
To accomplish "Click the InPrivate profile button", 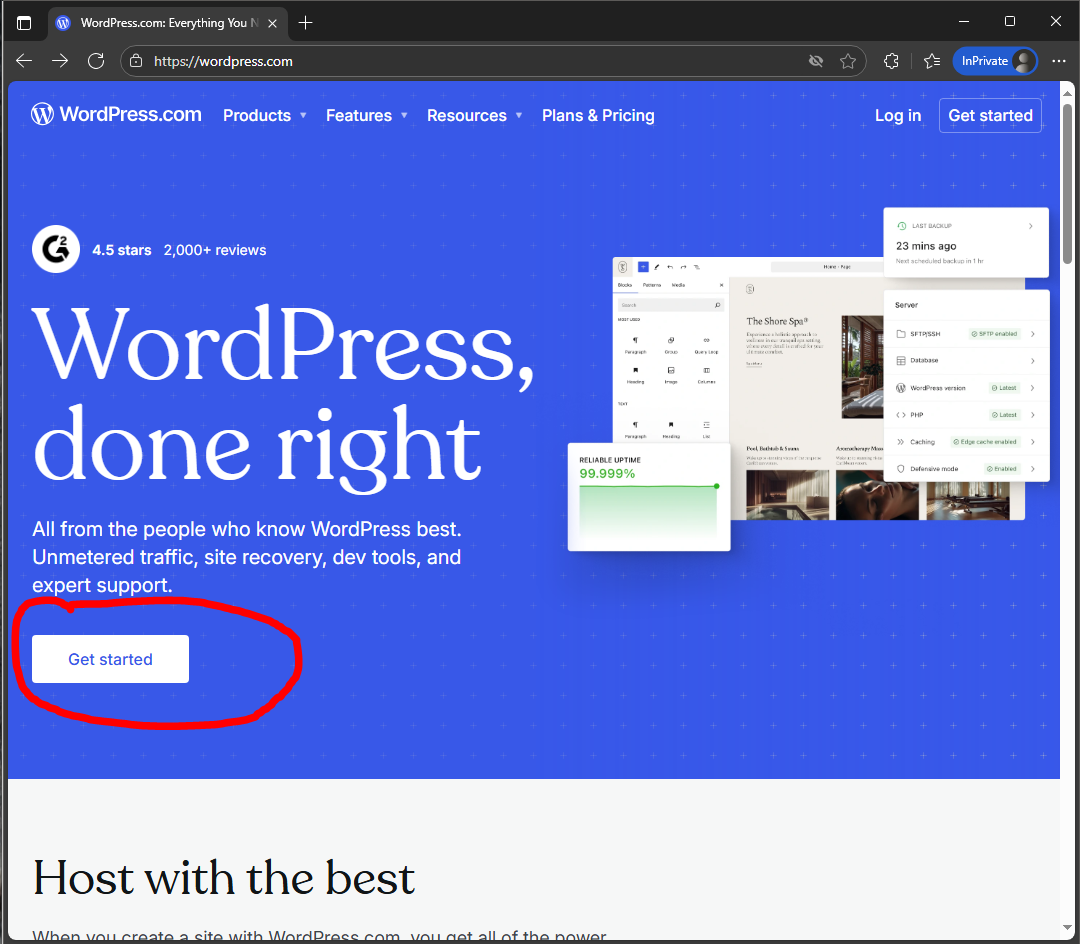I will 995,61.
